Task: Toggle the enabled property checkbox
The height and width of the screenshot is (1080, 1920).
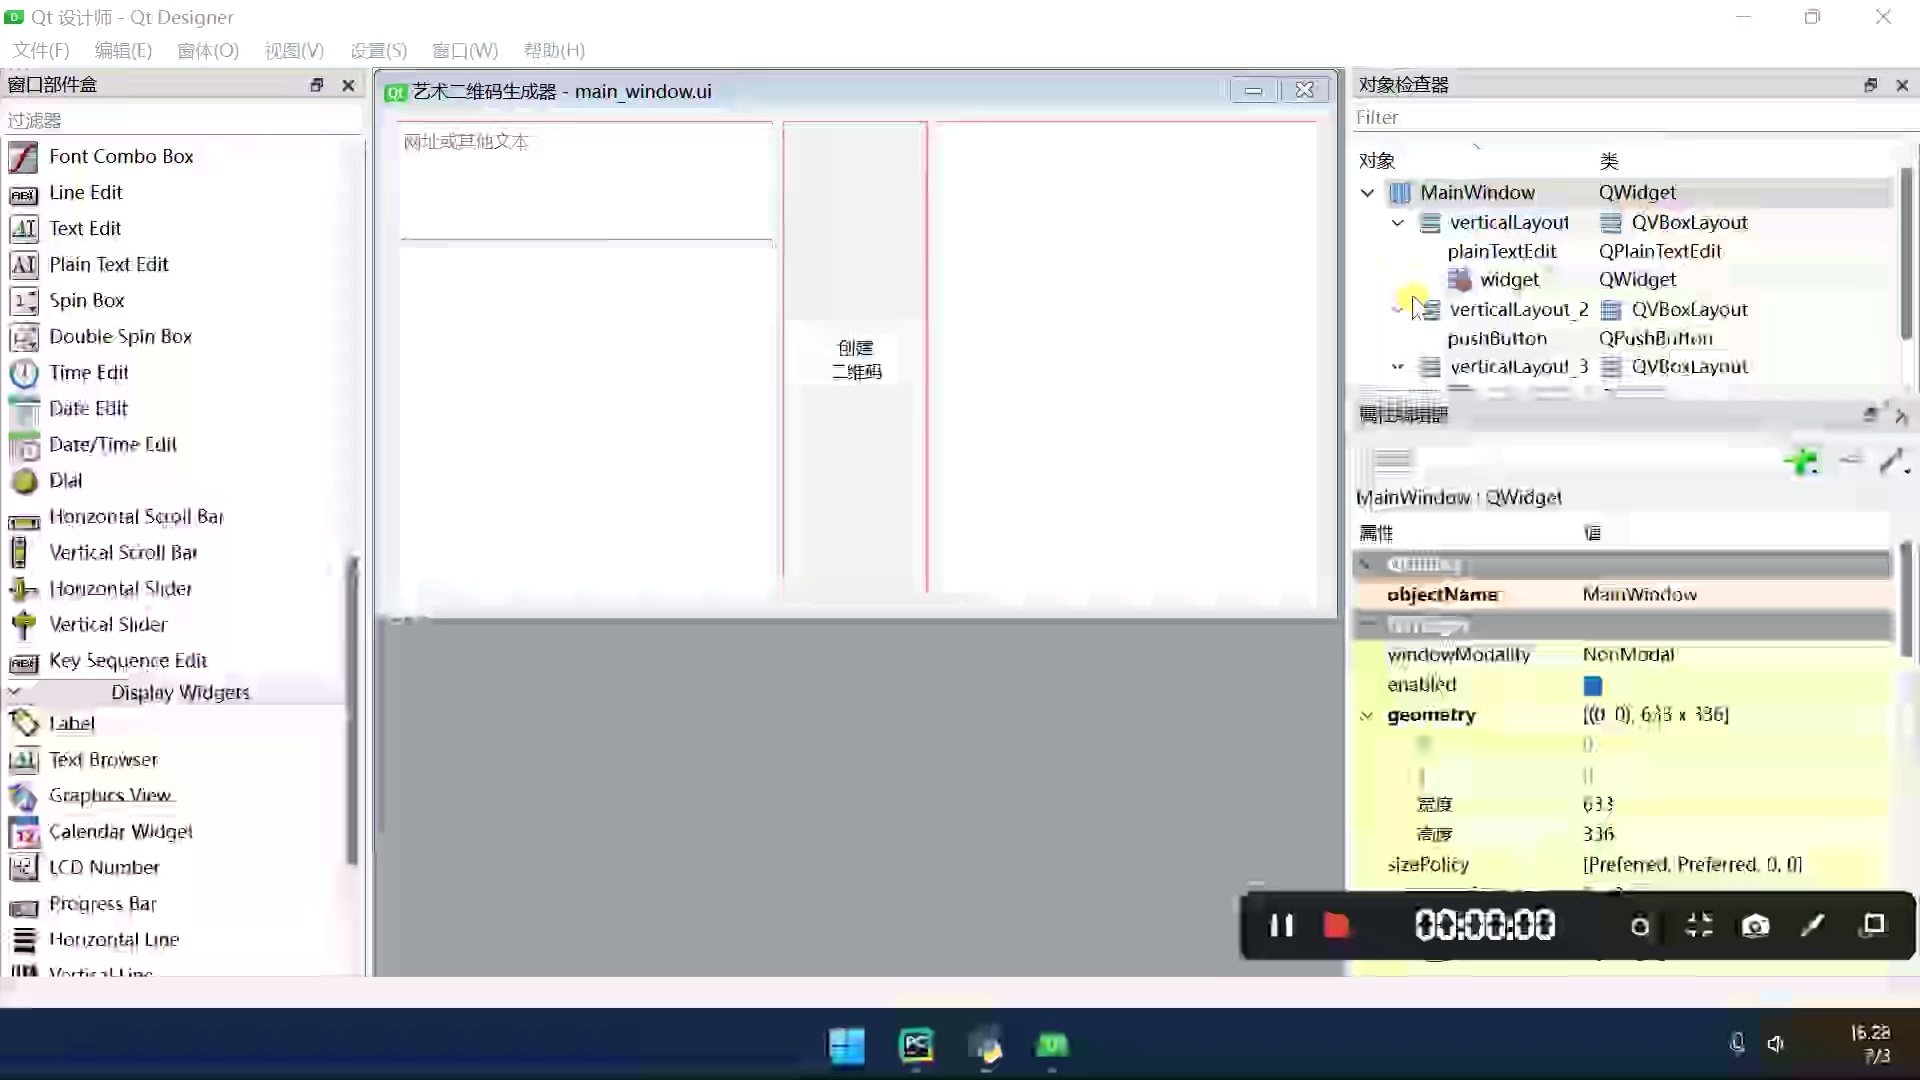Action: pos(1593,686)
